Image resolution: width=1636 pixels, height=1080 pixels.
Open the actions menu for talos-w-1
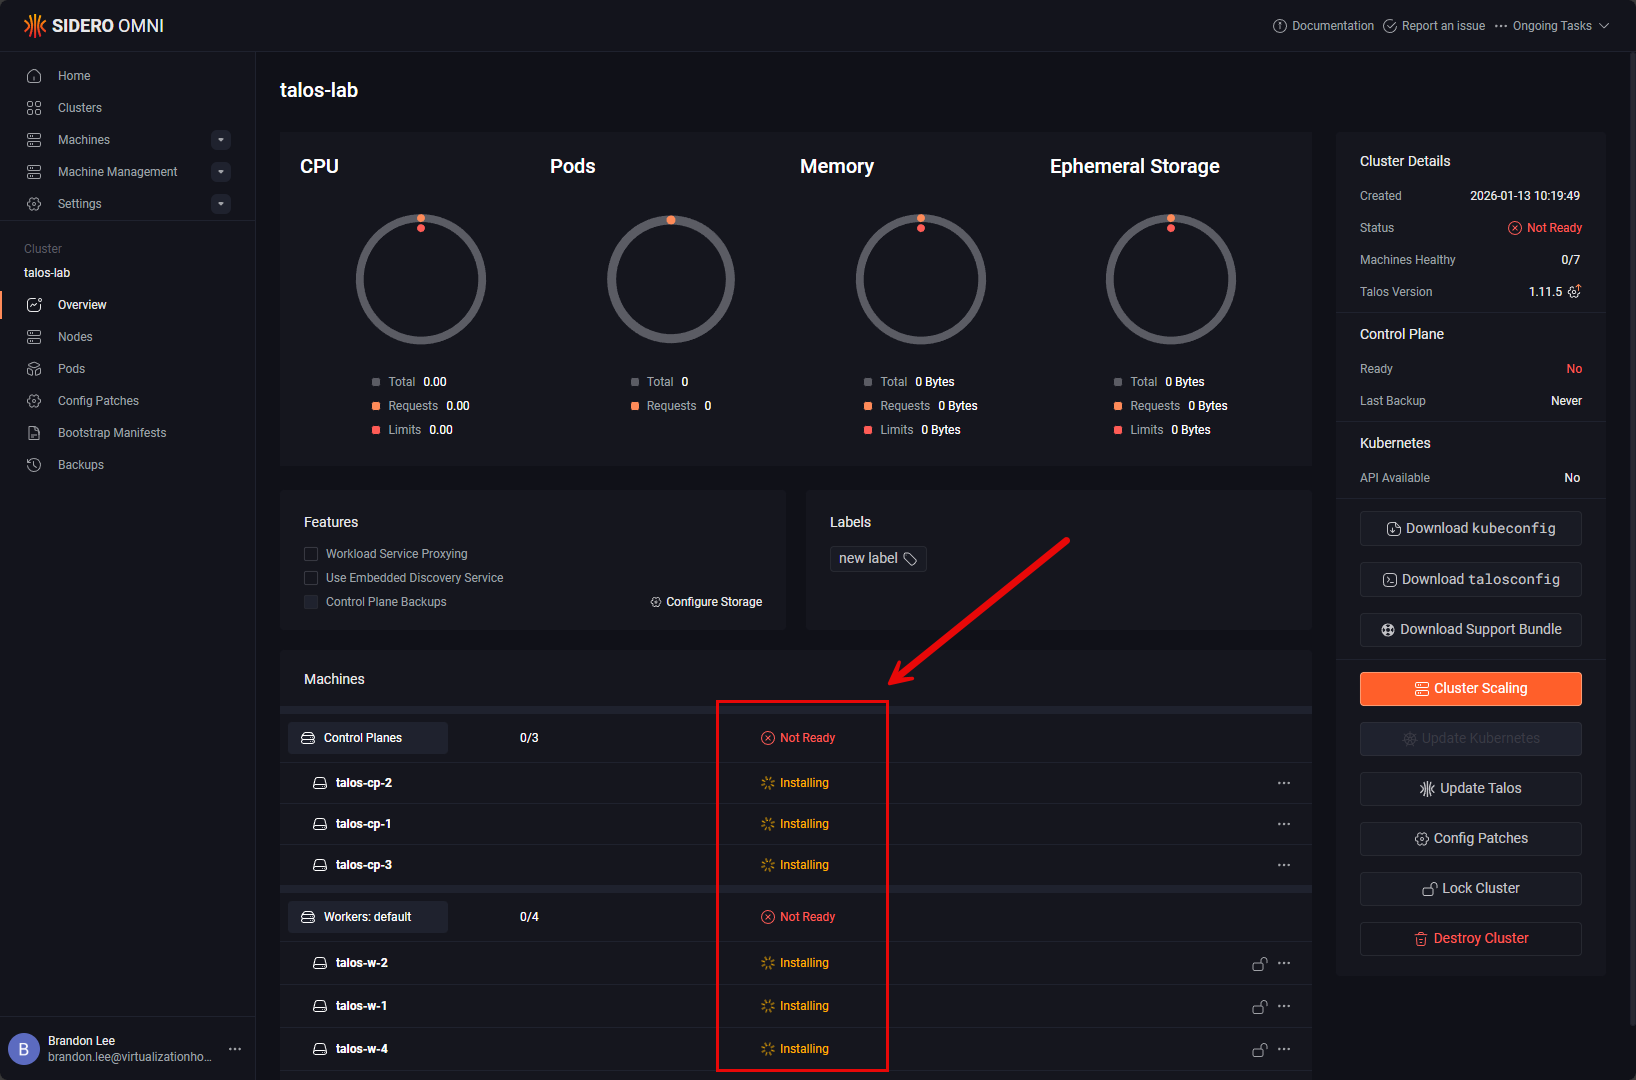click(x=1284, y=1006)
